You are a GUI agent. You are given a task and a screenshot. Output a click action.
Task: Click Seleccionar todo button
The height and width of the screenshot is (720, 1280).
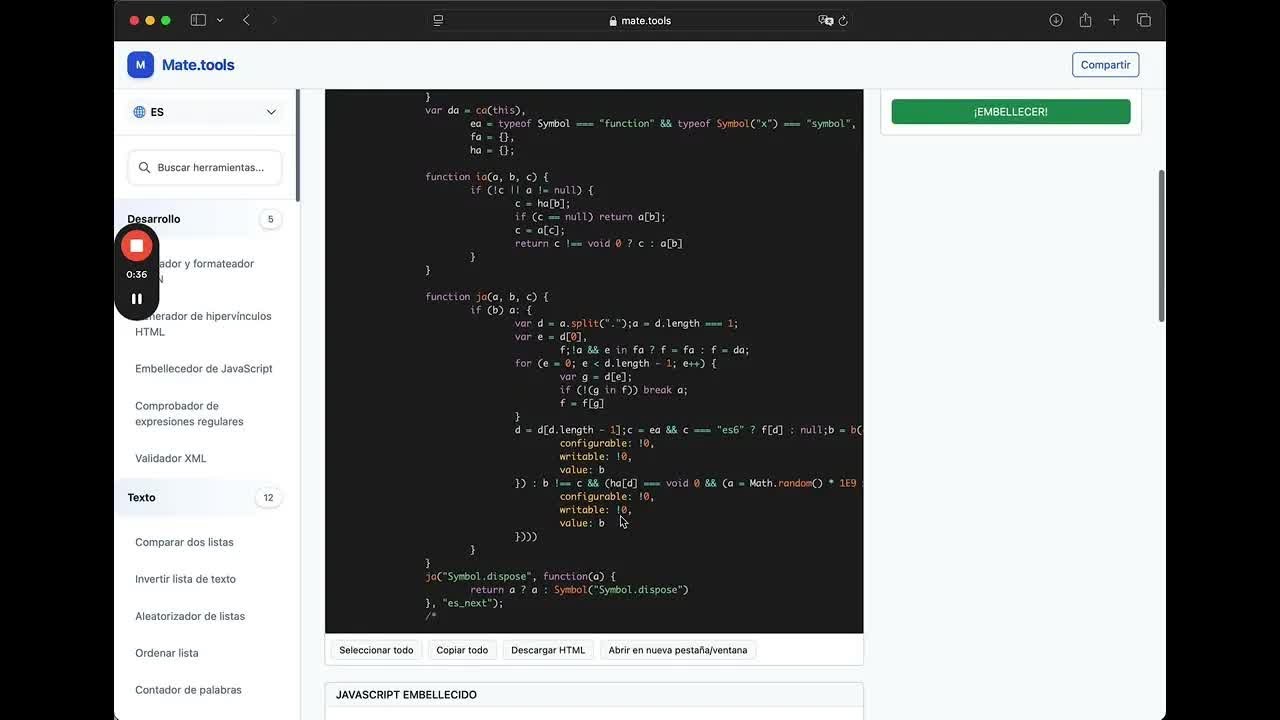click(x=376, y=650)
